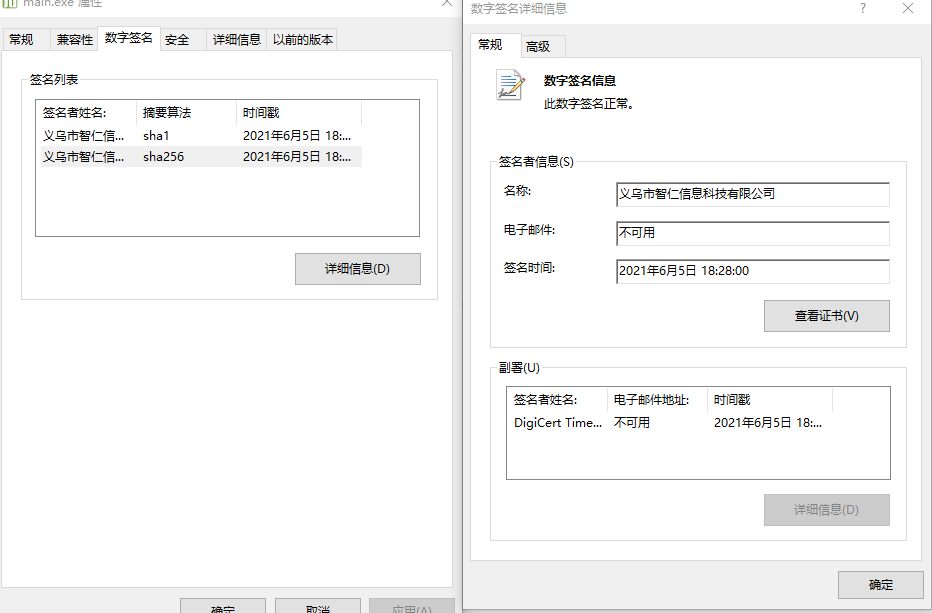This screenshot has height=613, width=932.
Task: Open the 安全 tab
Action: click(177, 39)
